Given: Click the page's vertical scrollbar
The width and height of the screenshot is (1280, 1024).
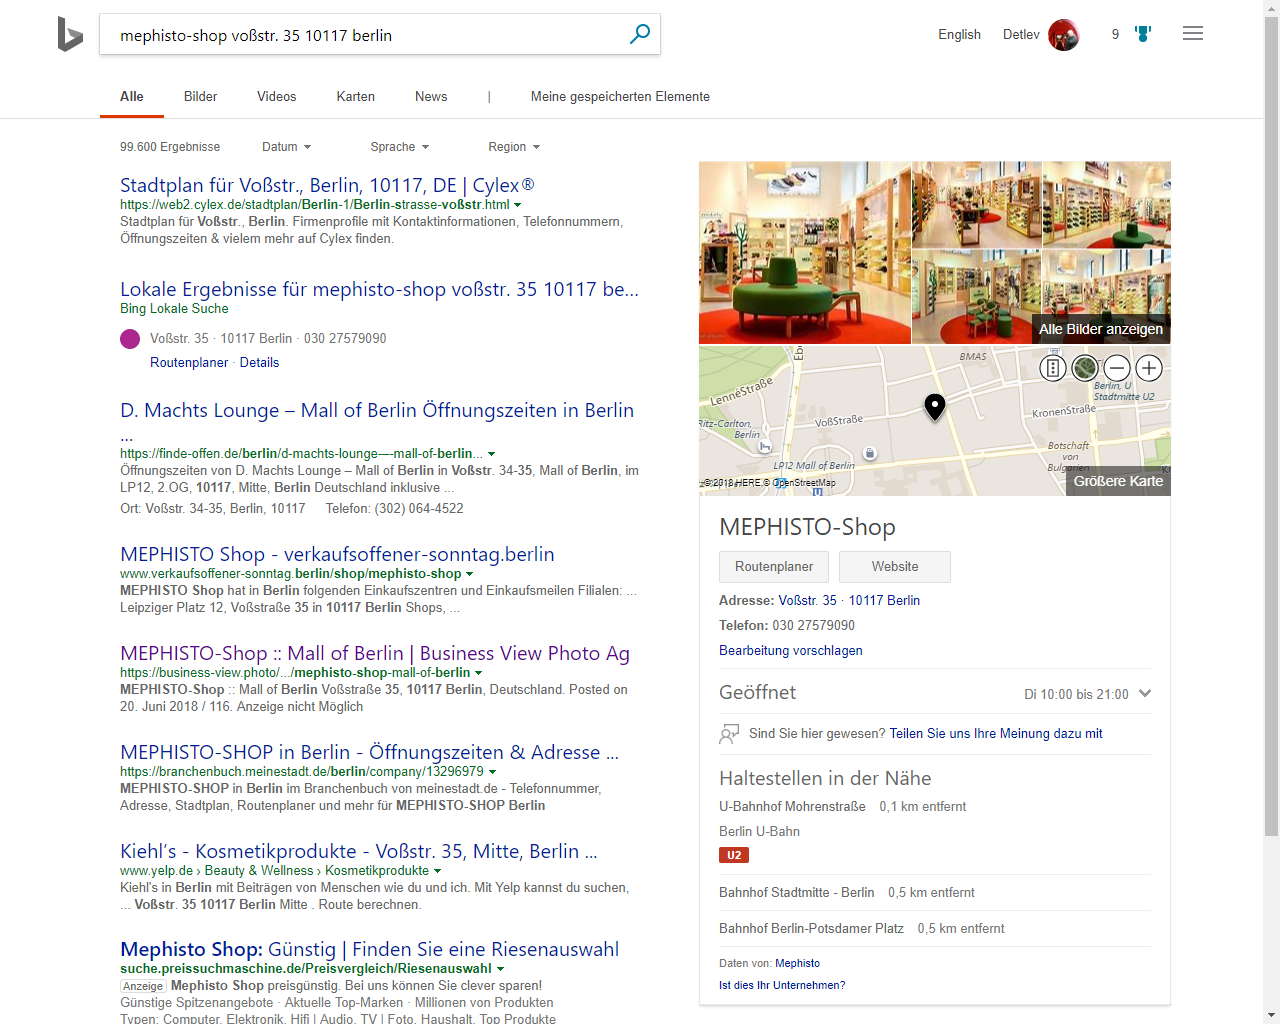Looking at the screenshot, I should coord(1271,400).
